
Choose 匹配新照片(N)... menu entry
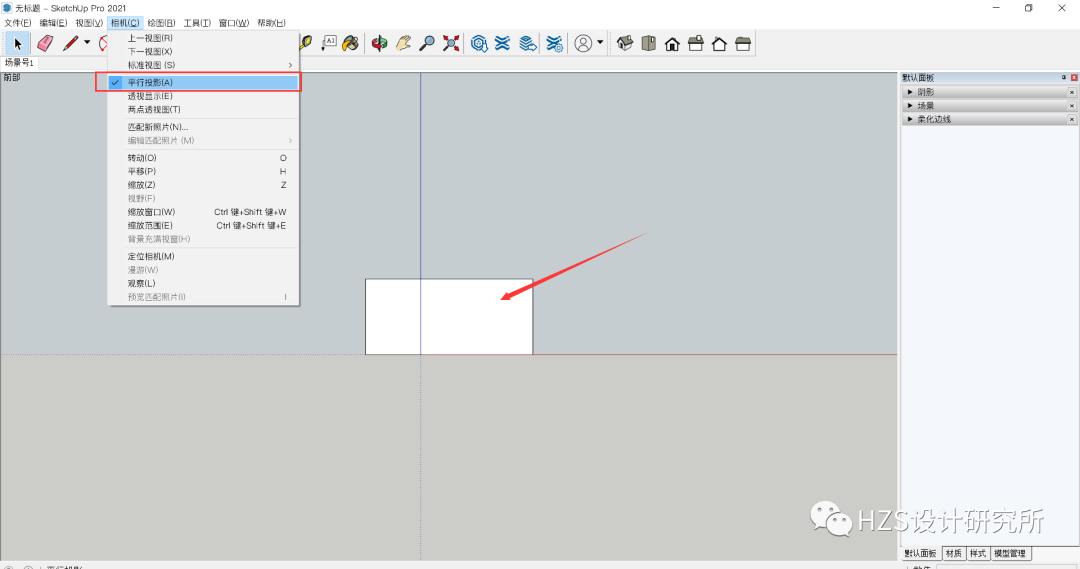tap(203, 127)
